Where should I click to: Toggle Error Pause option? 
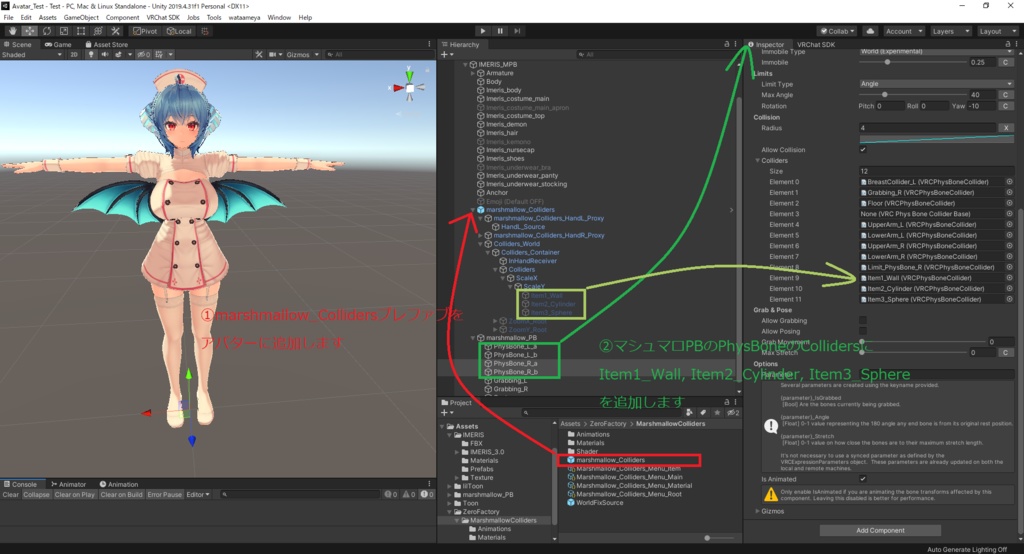(165, 495)
